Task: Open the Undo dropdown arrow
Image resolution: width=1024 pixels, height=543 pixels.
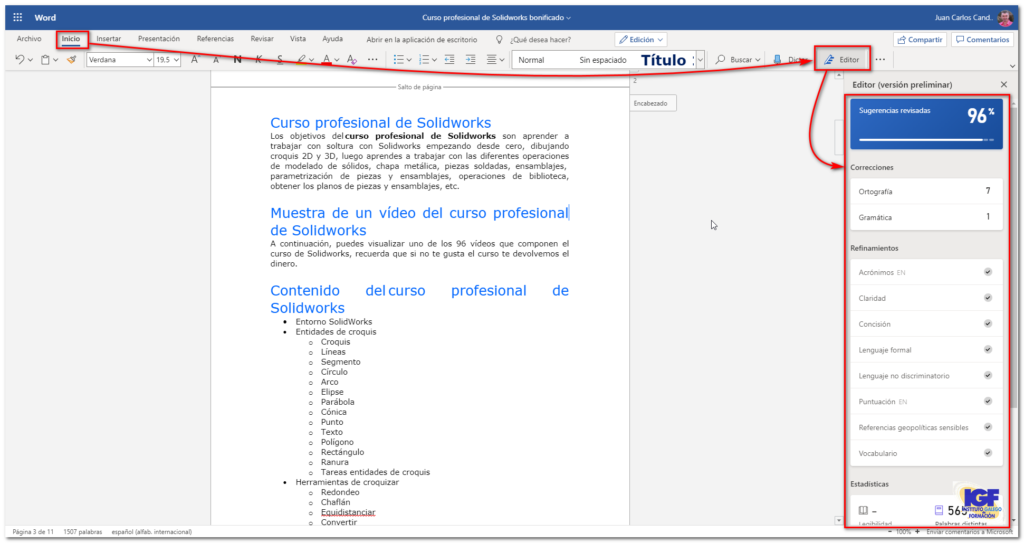Action: coord(30,60)
